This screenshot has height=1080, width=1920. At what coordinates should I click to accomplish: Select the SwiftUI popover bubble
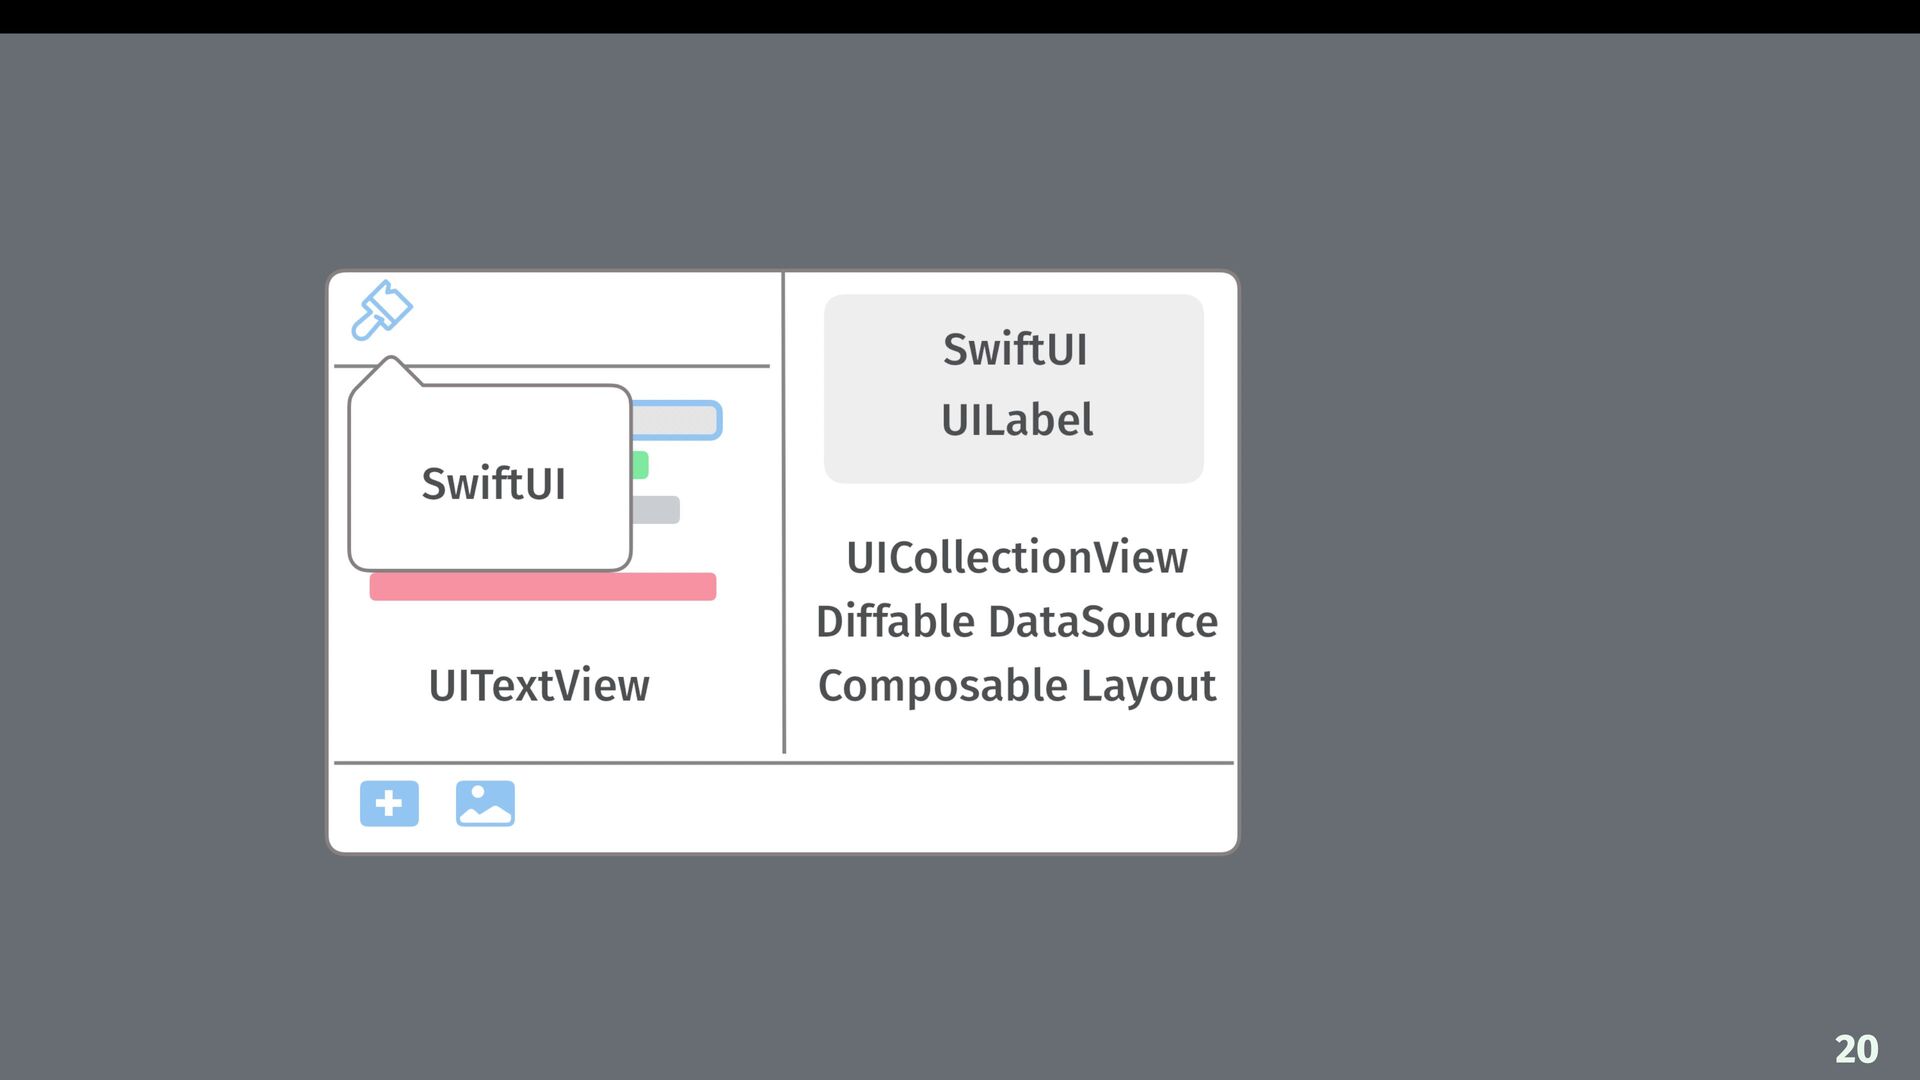point(490,478)
